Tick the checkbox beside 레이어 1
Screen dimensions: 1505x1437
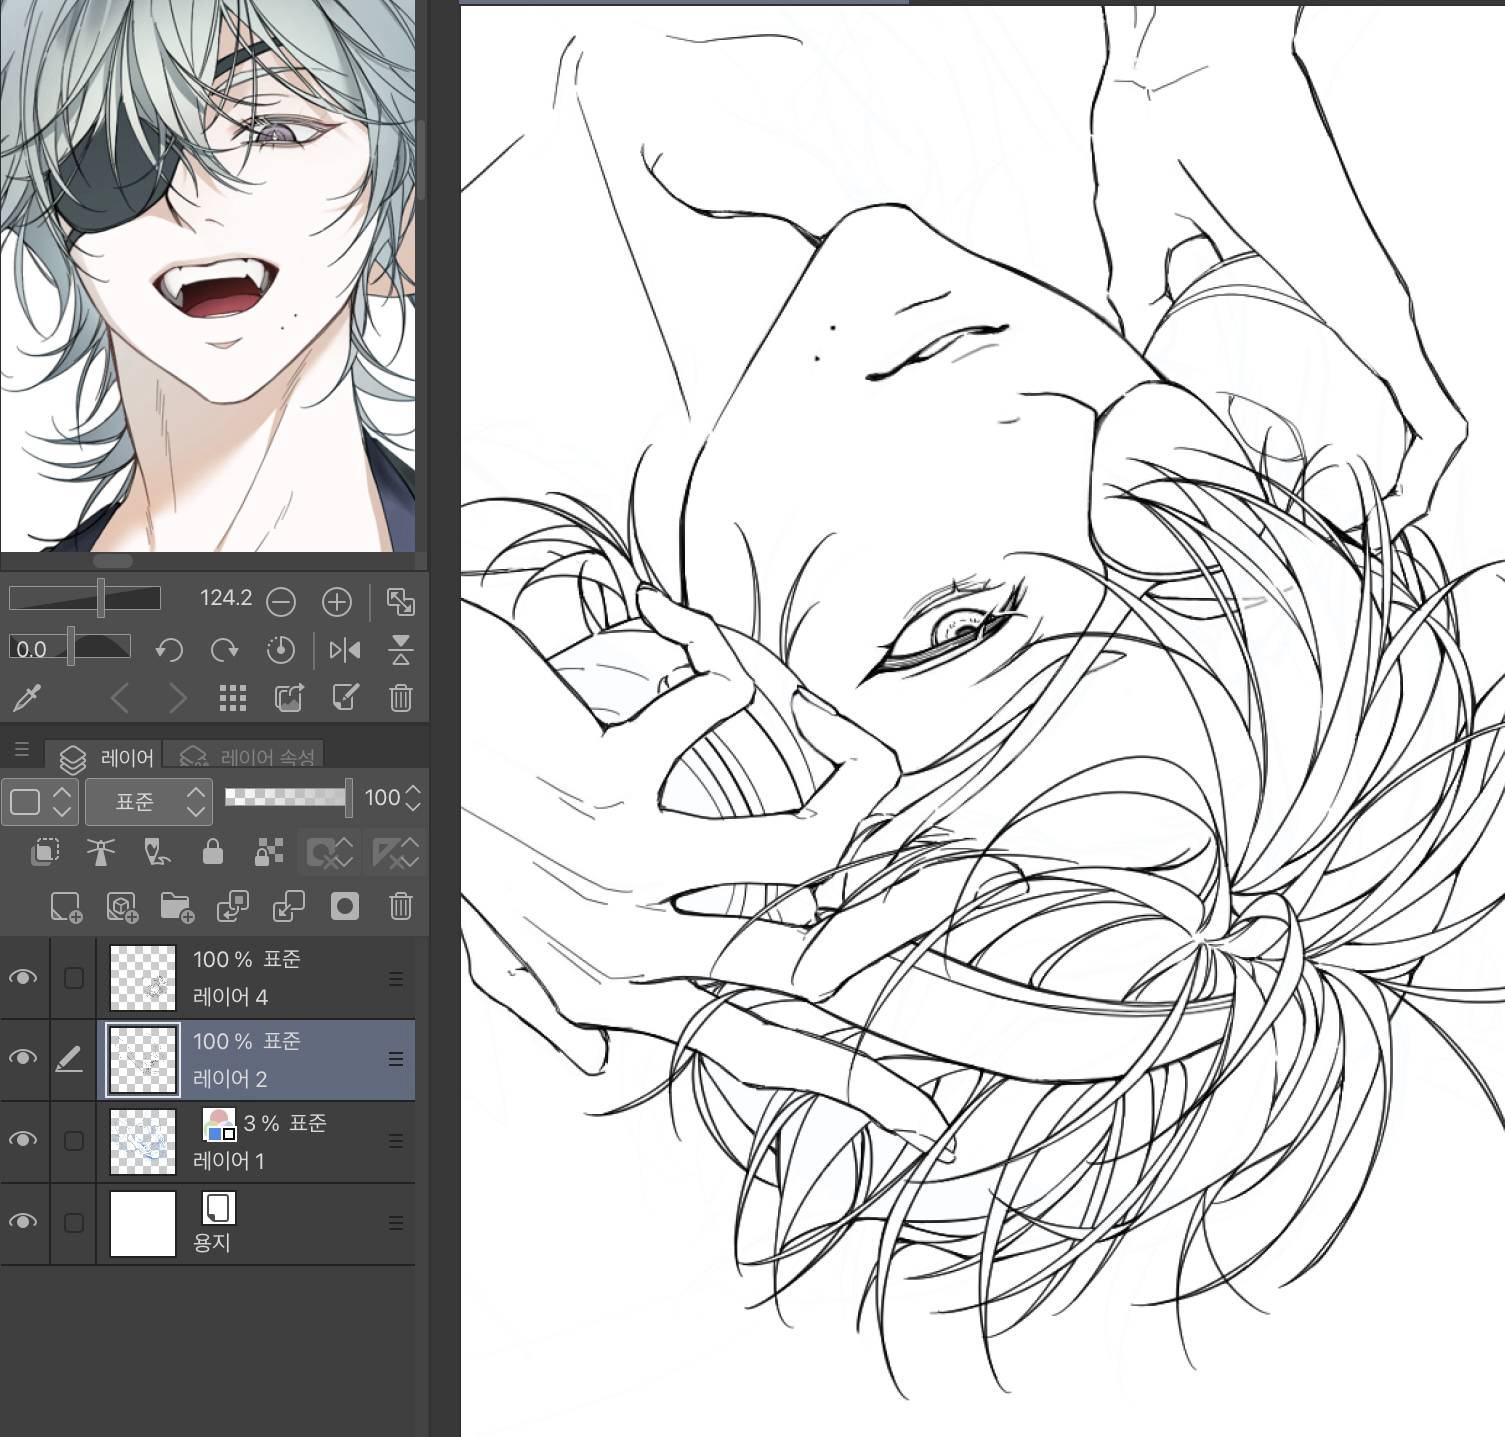click(x=73, y=1140)
